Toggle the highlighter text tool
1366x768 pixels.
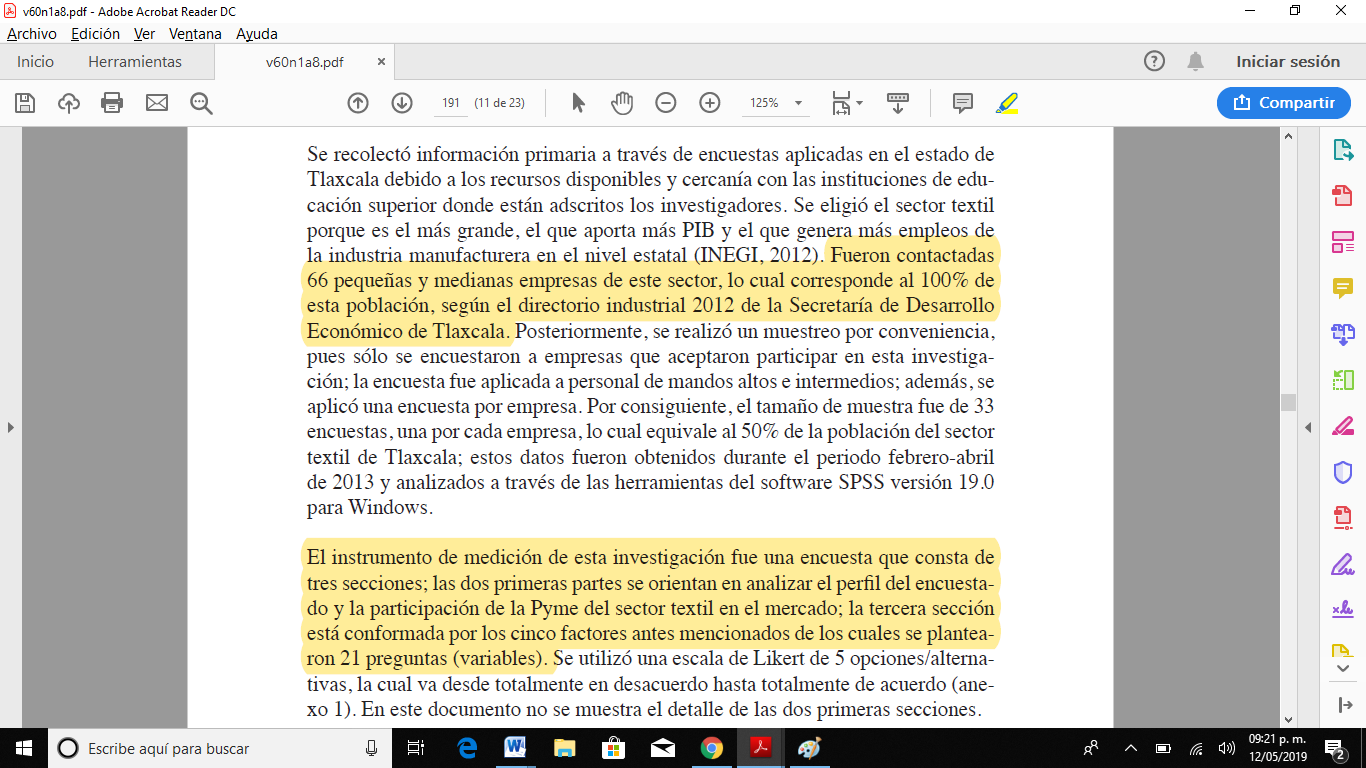(1006, 103)
